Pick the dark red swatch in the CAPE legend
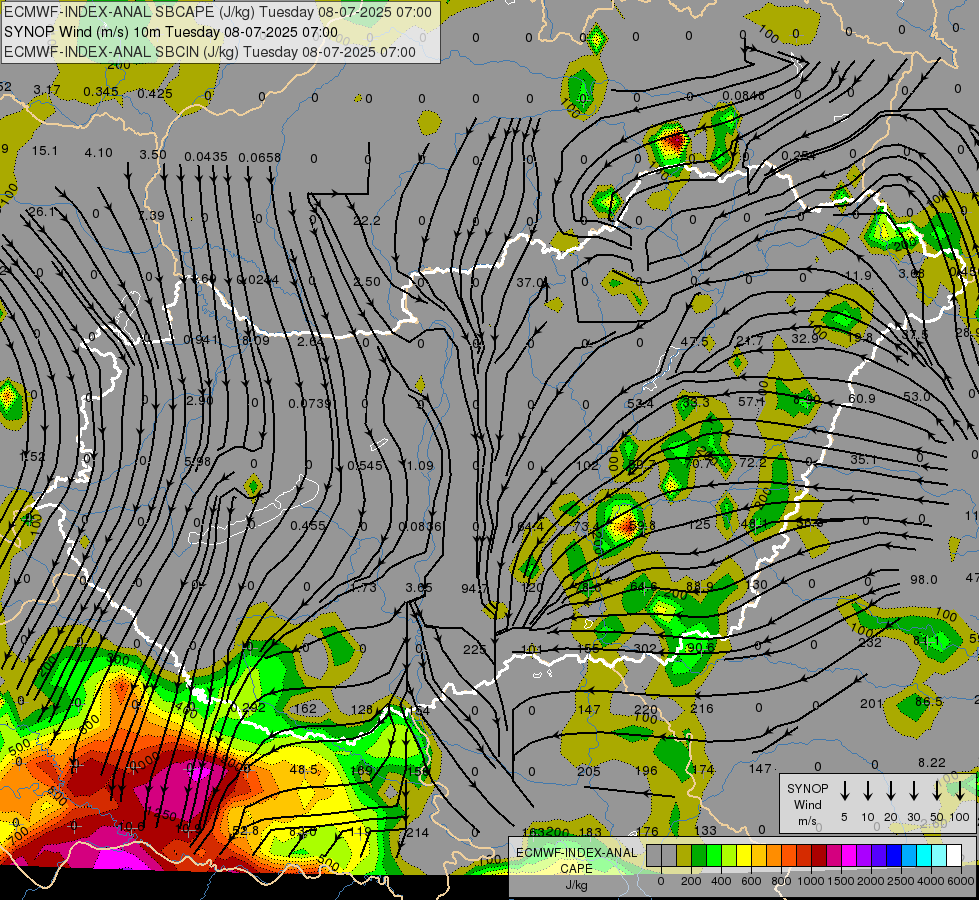Screen dimensions: 979x900 click(x=819, y=856)
